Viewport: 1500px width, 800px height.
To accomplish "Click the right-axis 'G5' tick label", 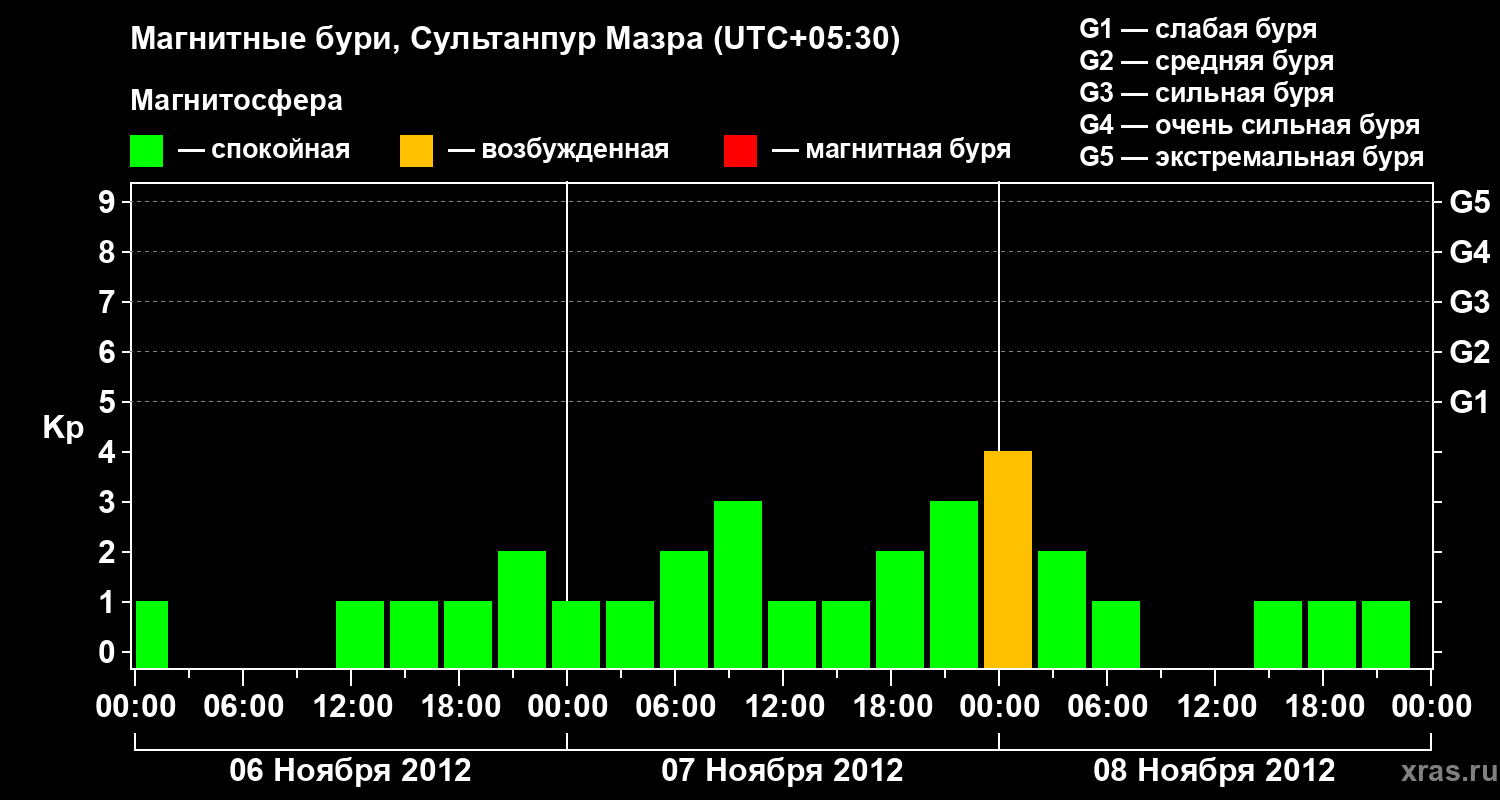I will (1469, 202).
